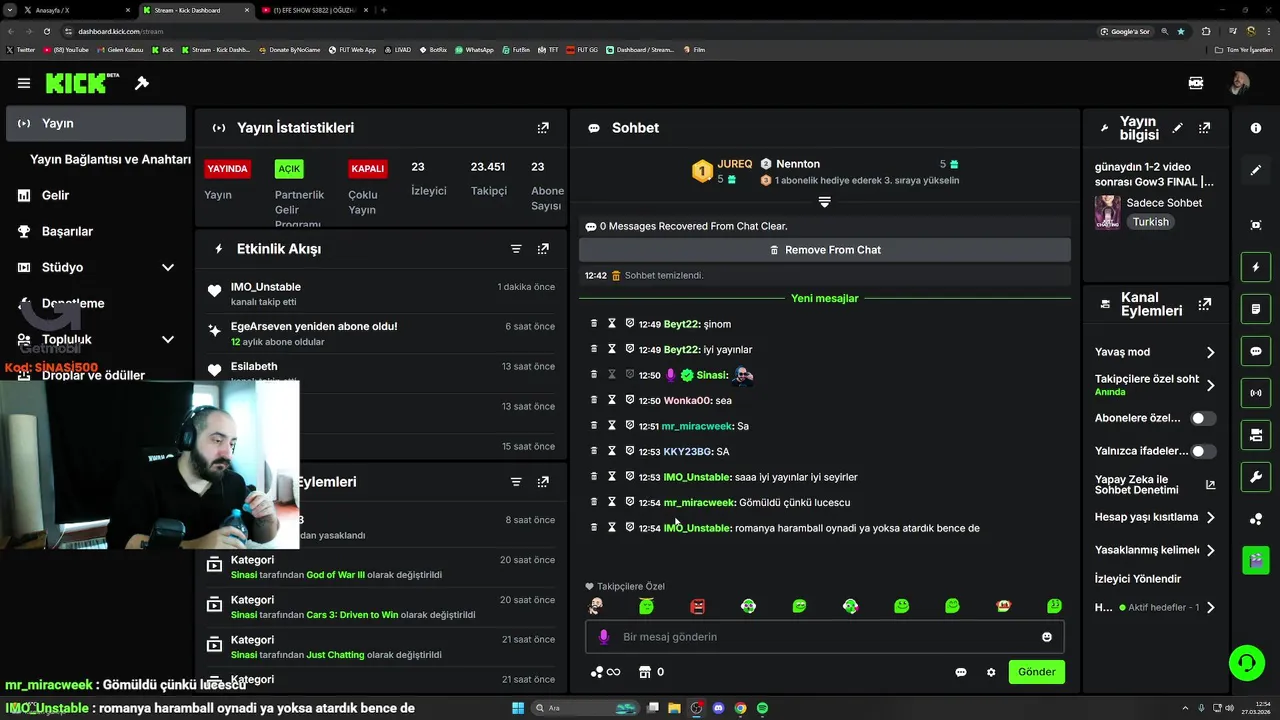Pop out the Yayın bilgisi panel
The height and width of the screenshot is (720, 1280).
[x=1204, y=128]
